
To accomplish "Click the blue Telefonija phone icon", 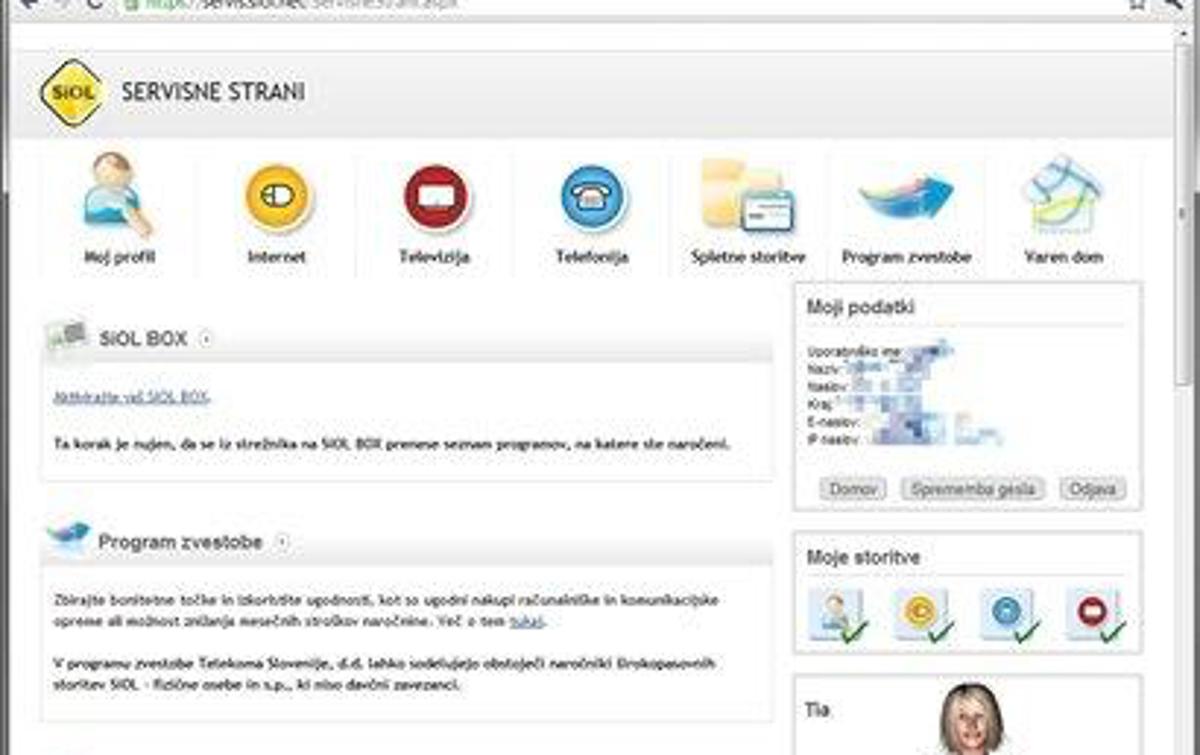I will [x=591, y=198].
